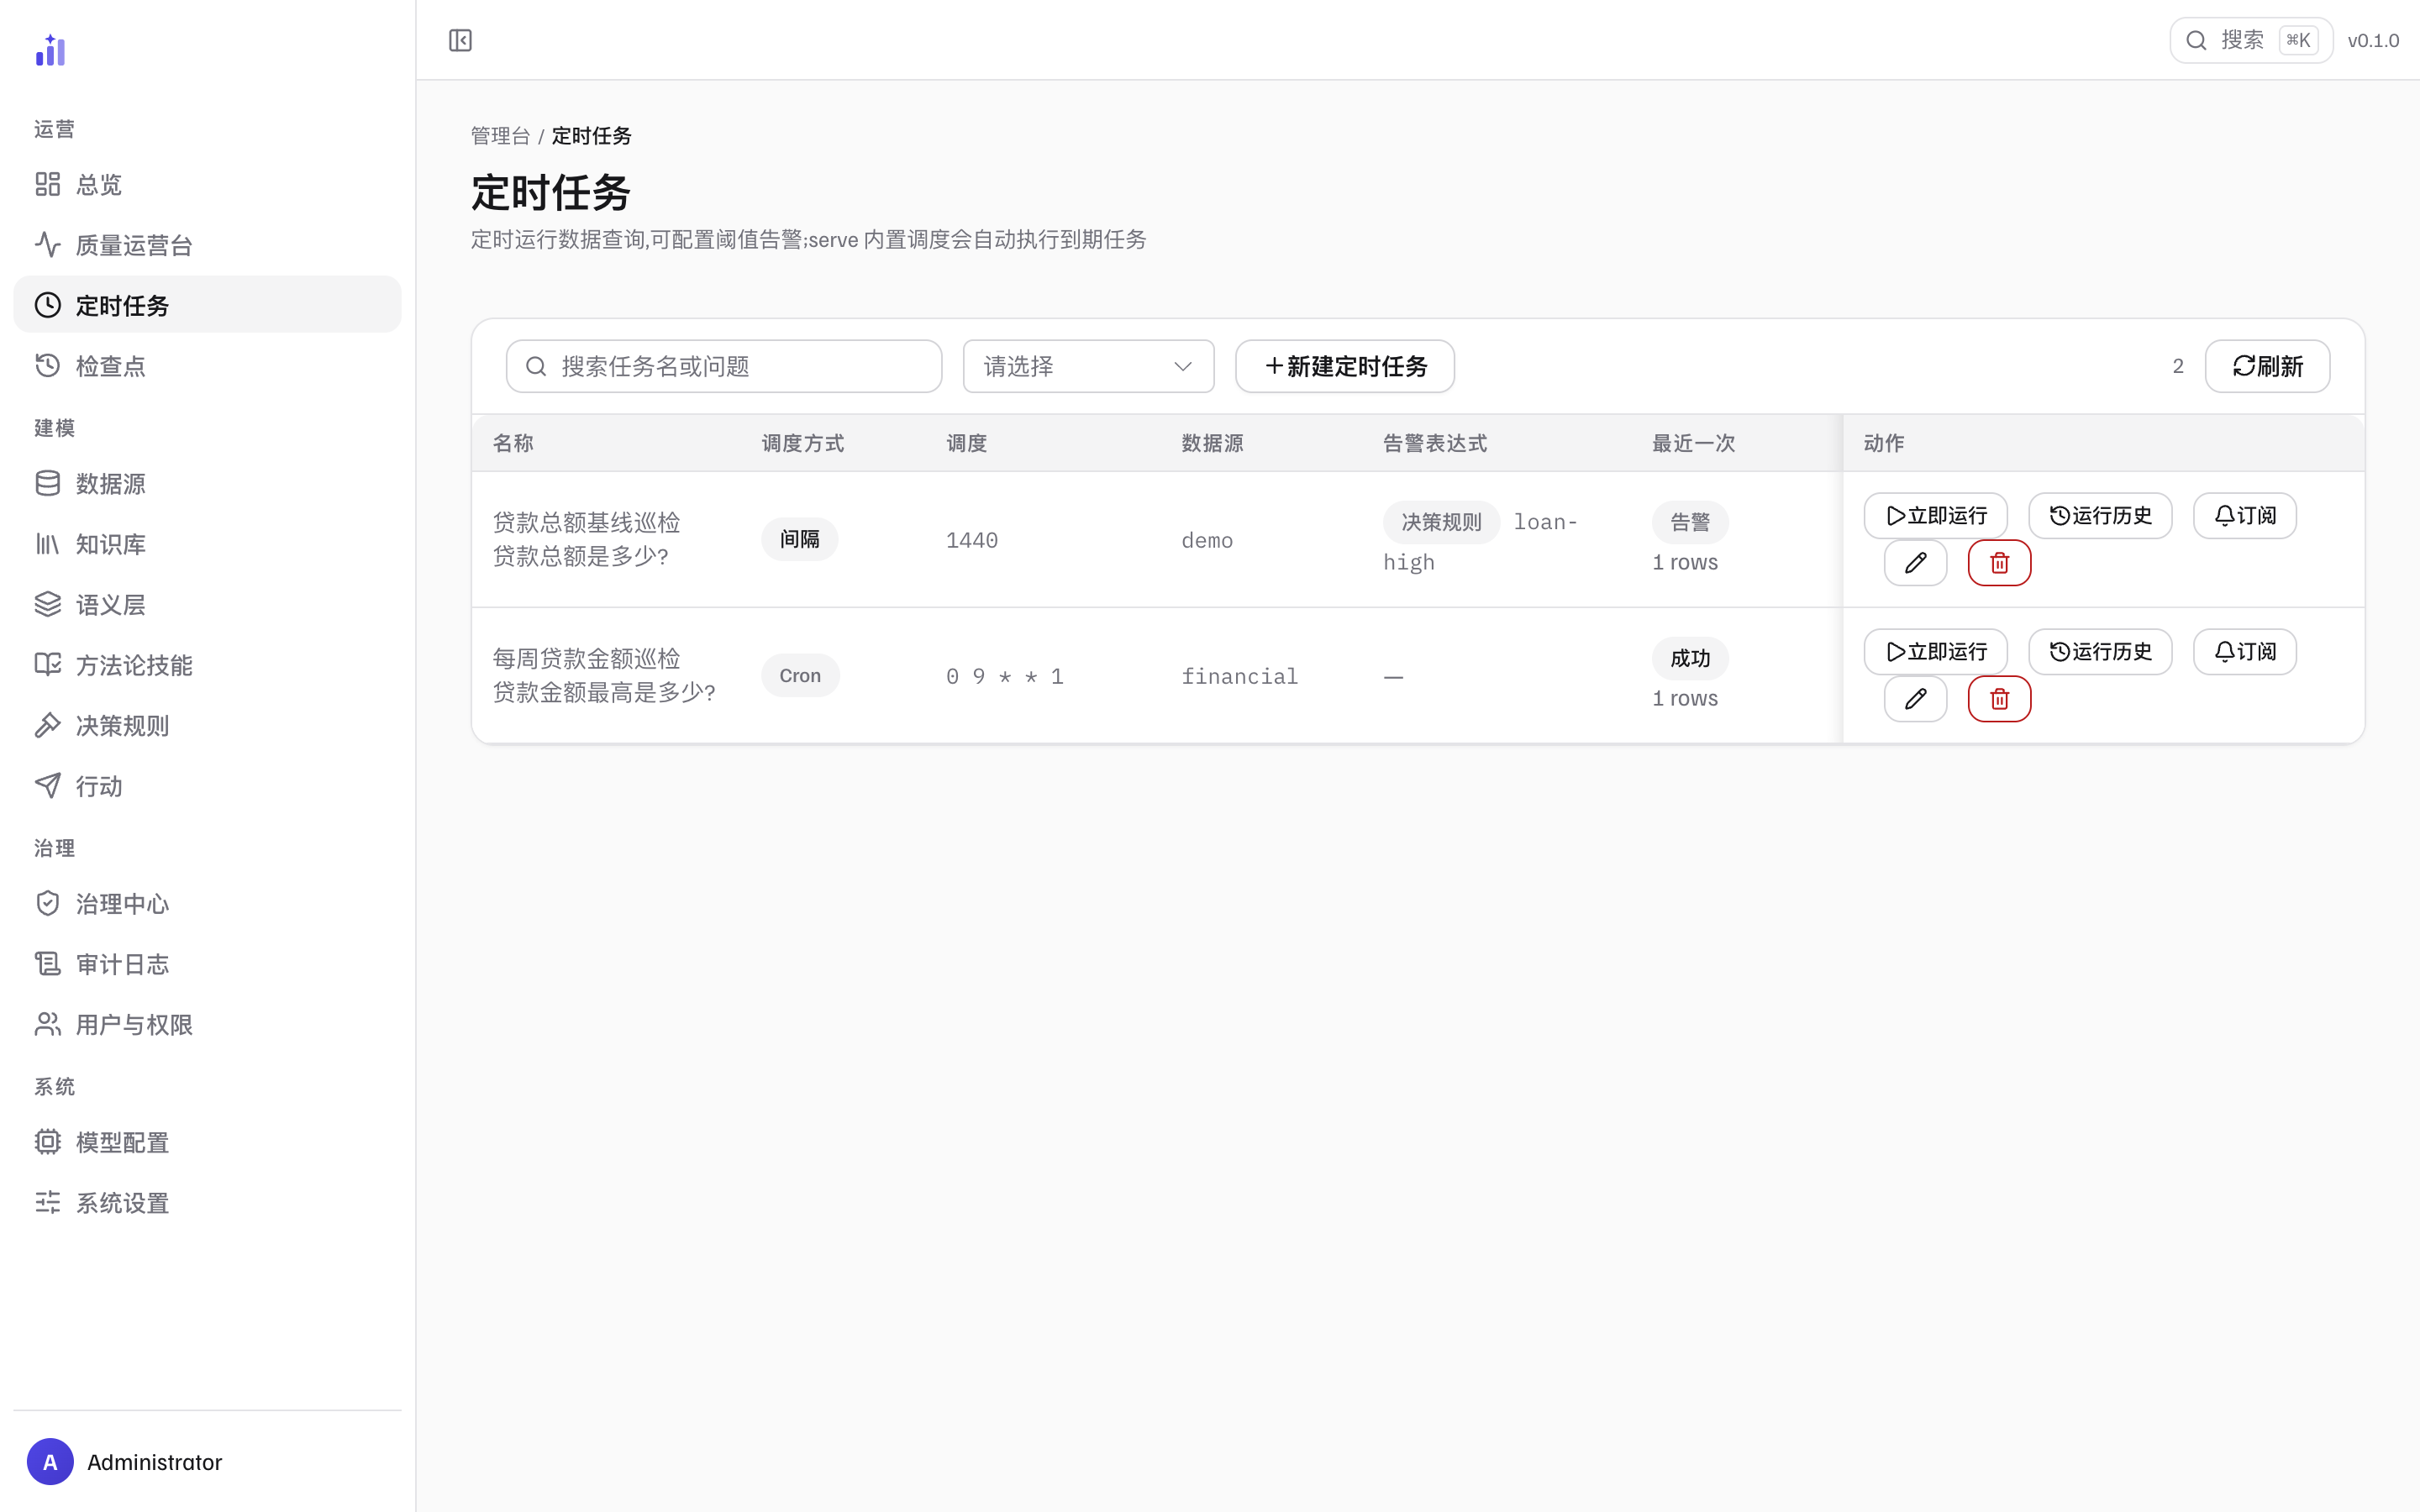Open 语义层 sidebar item
This screenshot has height=1512, width=2420.
[x=207, y=605]
